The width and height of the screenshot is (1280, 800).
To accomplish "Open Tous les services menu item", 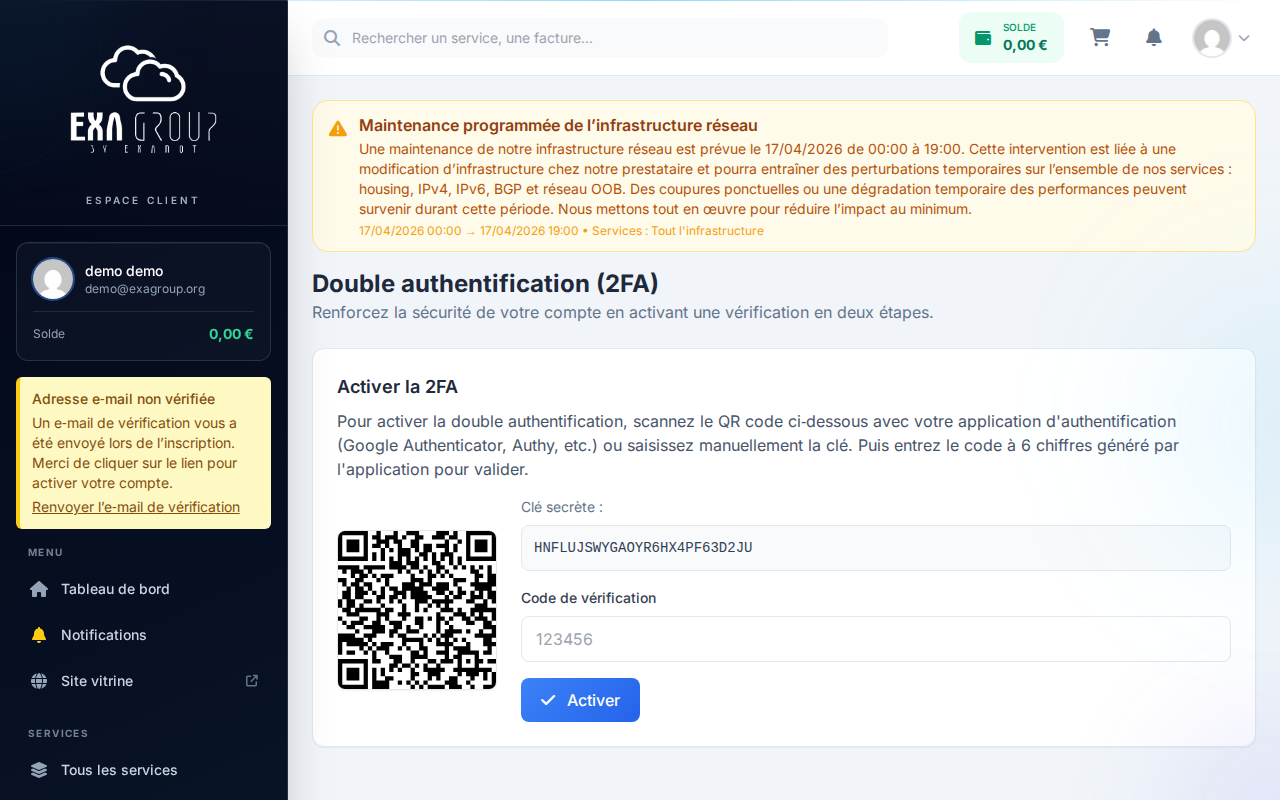I will pos(144,770).
